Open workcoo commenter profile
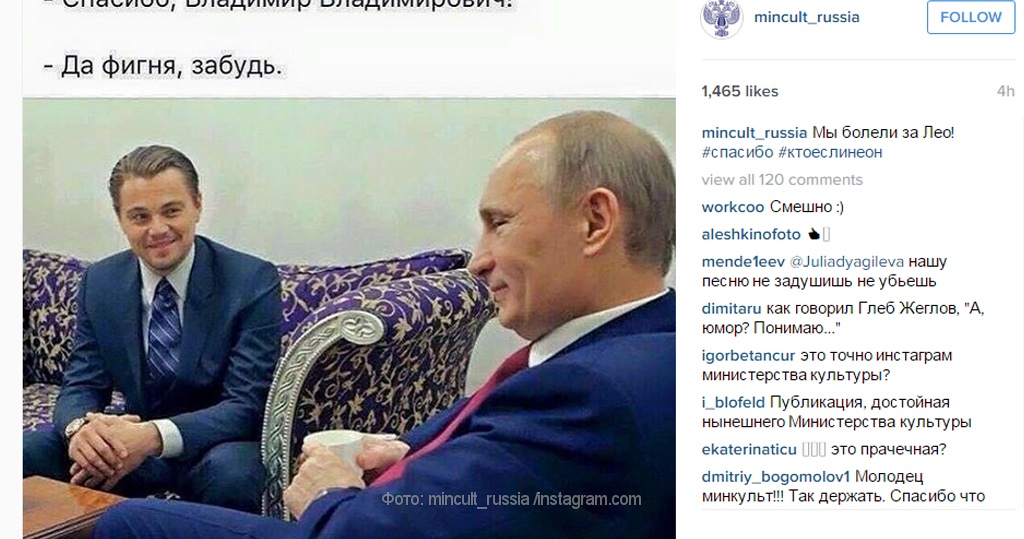This screenshot has width=1024, height=539. [733, 207]
